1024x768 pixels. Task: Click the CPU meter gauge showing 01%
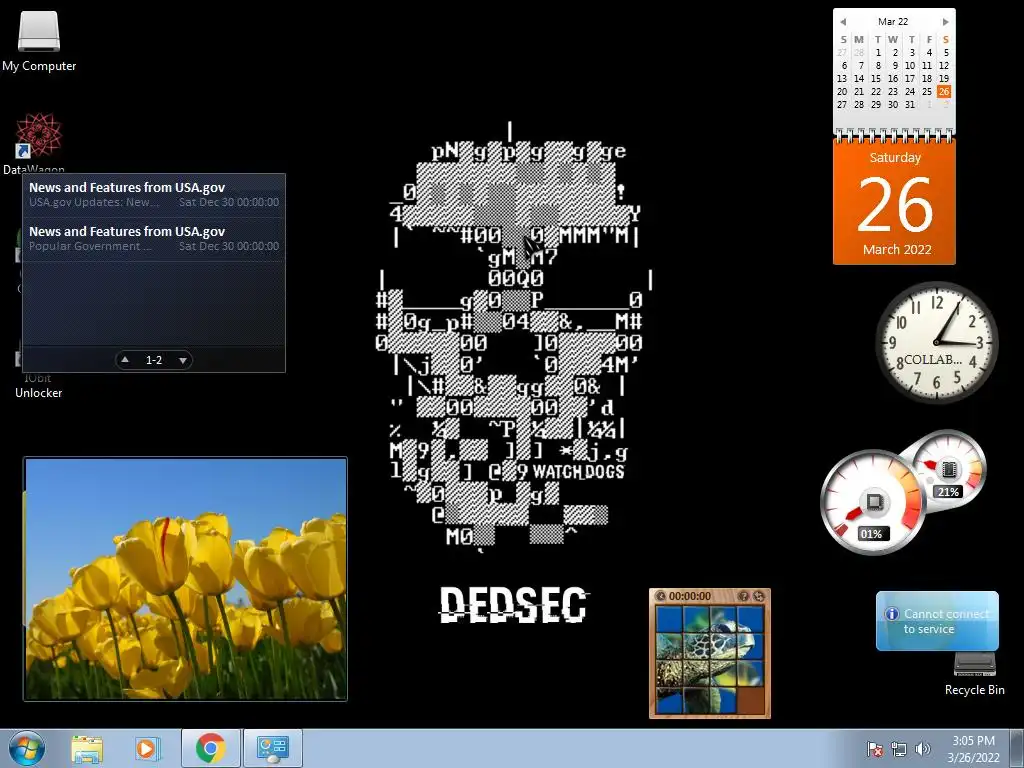[x=872, y=502]
